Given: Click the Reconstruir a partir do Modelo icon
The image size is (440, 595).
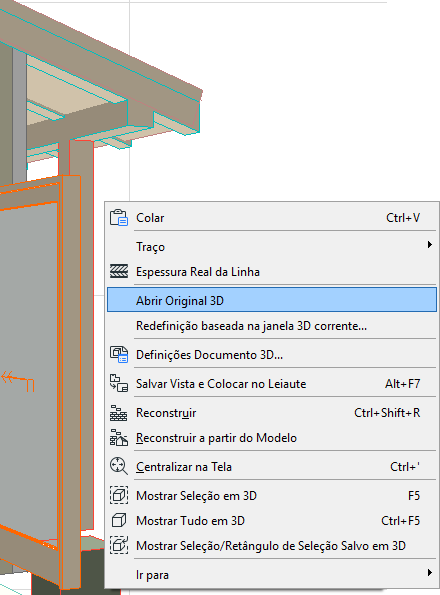Looking at the screenshot, I should 119,438.
